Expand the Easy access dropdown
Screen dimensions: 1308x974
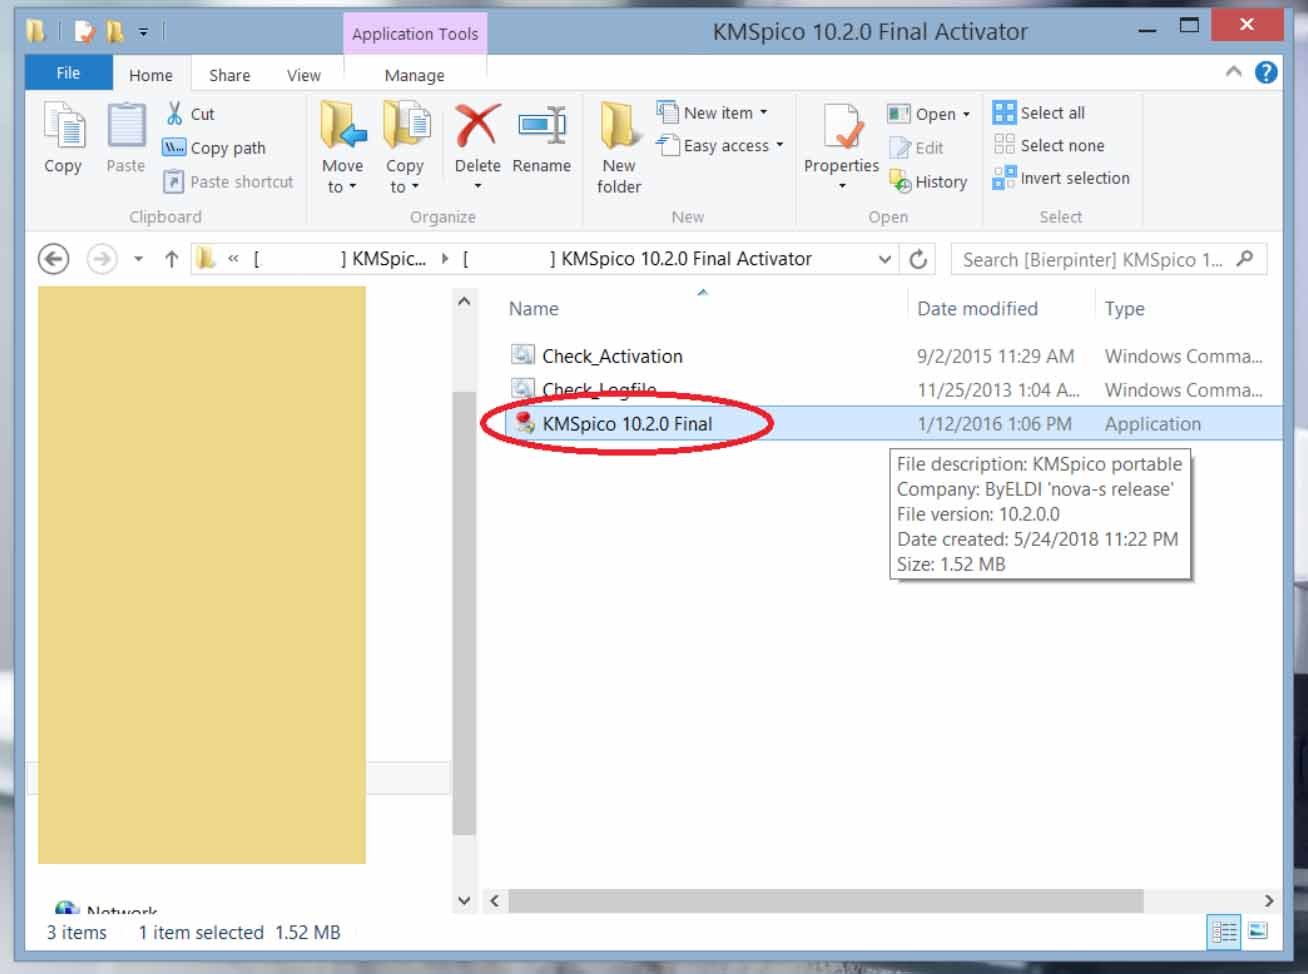tap(720, 146)
